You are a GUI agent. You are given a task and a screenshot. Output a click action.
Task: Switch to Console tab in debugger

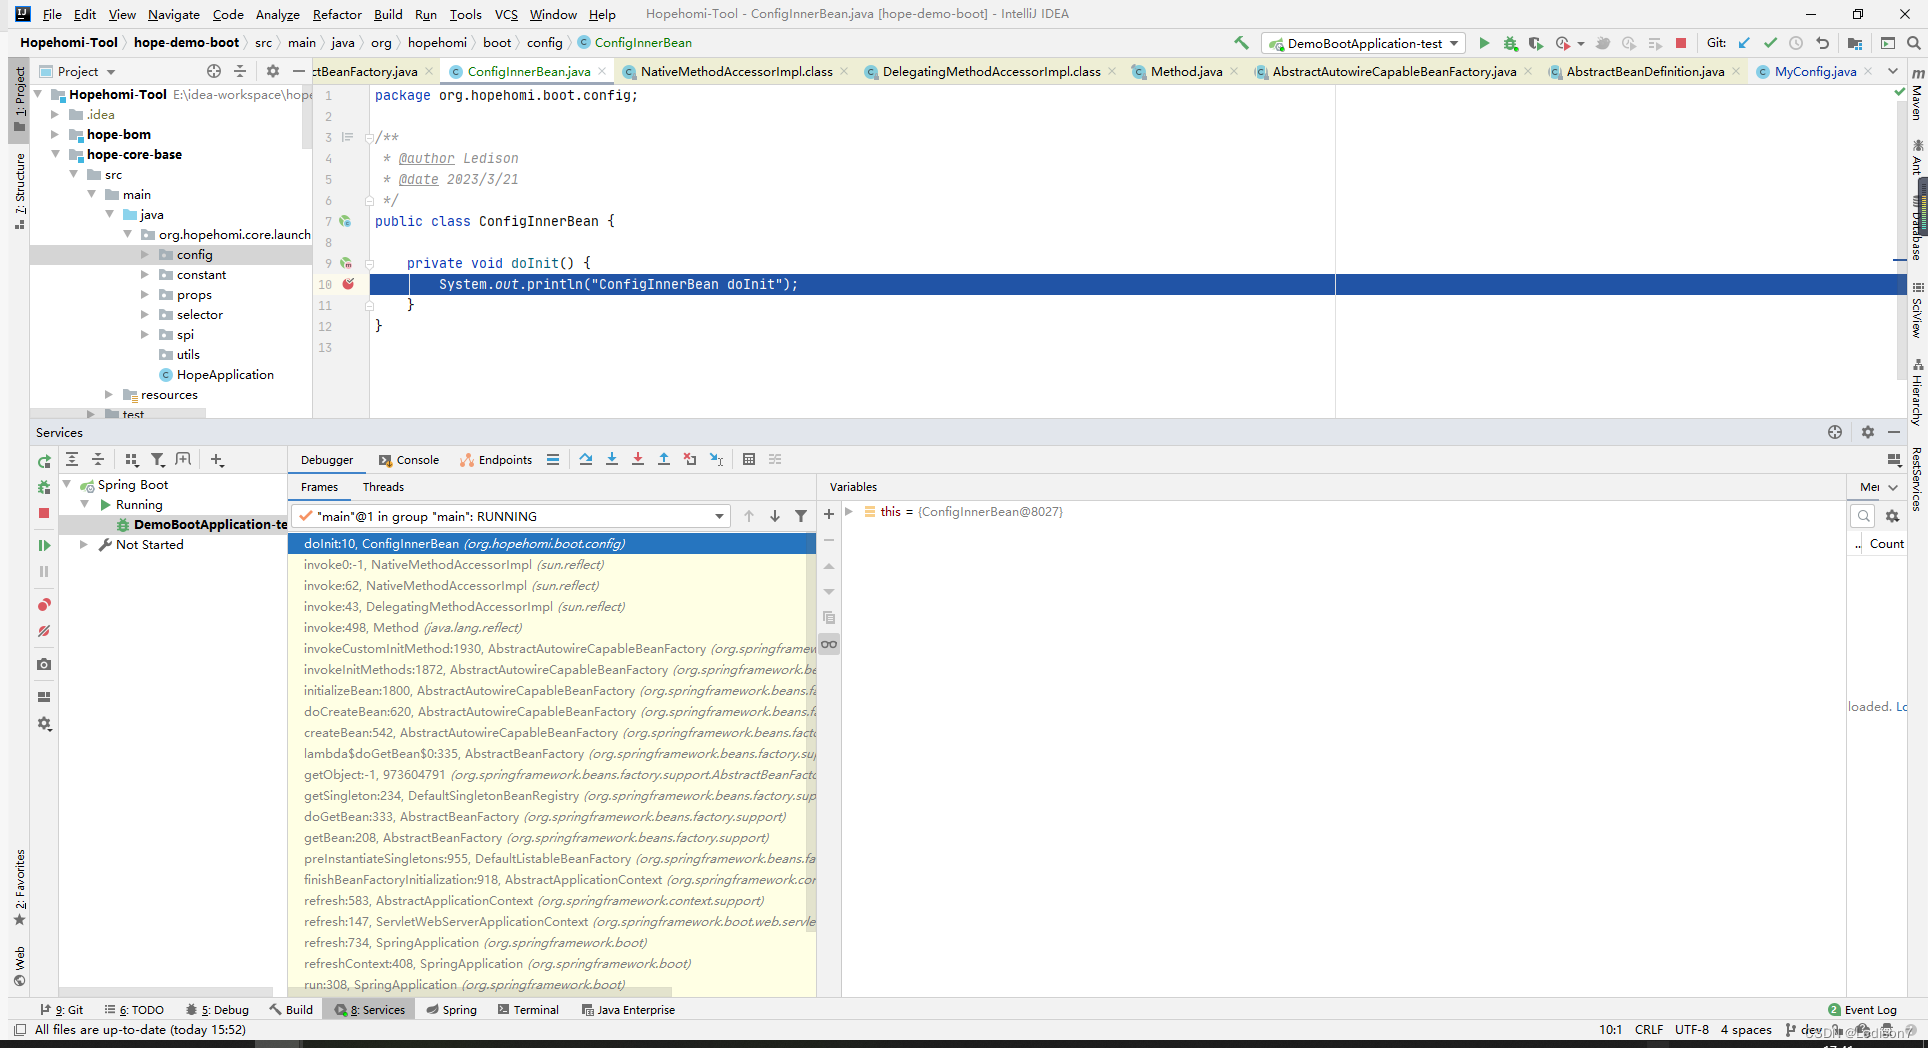coord(409,460)
